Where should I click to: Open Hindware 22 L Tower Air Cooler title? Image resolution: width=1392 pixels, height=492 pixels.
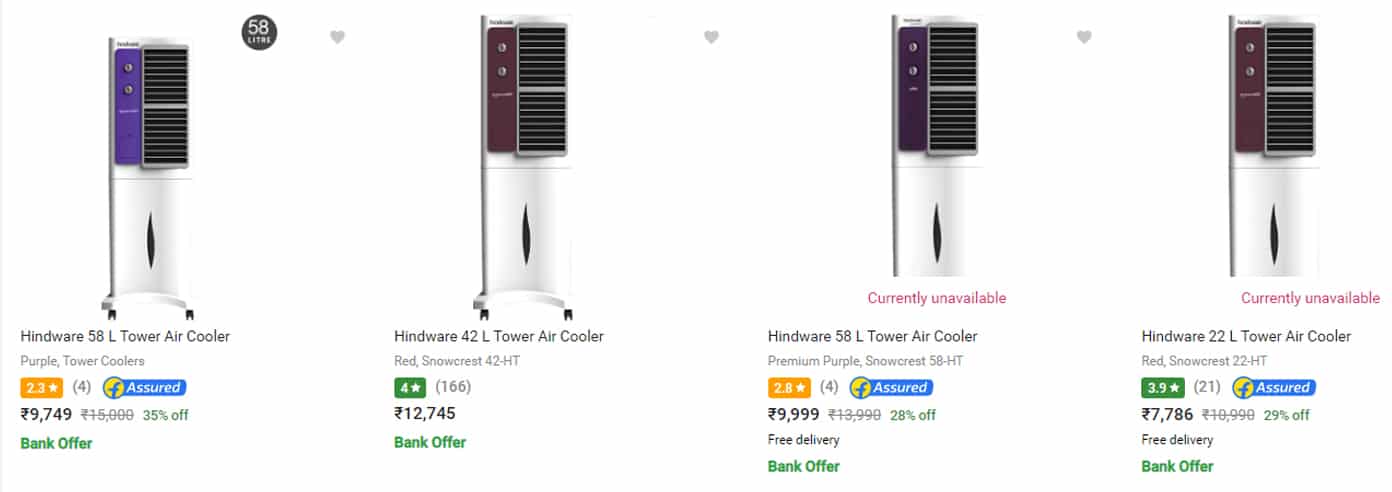pyautogui.click(x=1246, y=336)
